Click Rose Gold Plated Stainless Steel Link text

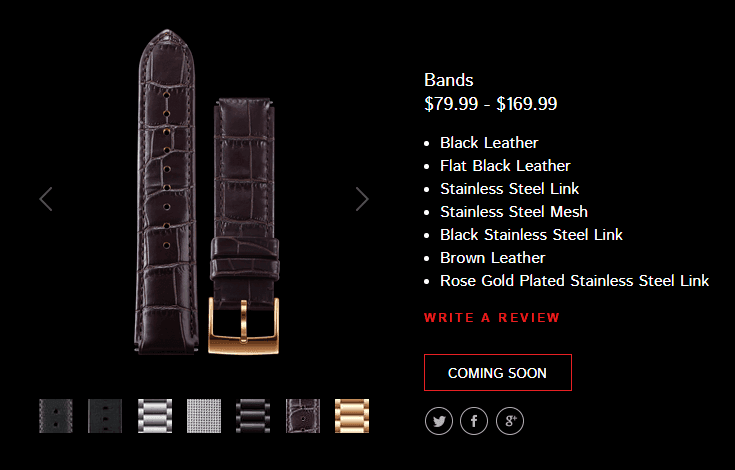[x=574, y=280]
